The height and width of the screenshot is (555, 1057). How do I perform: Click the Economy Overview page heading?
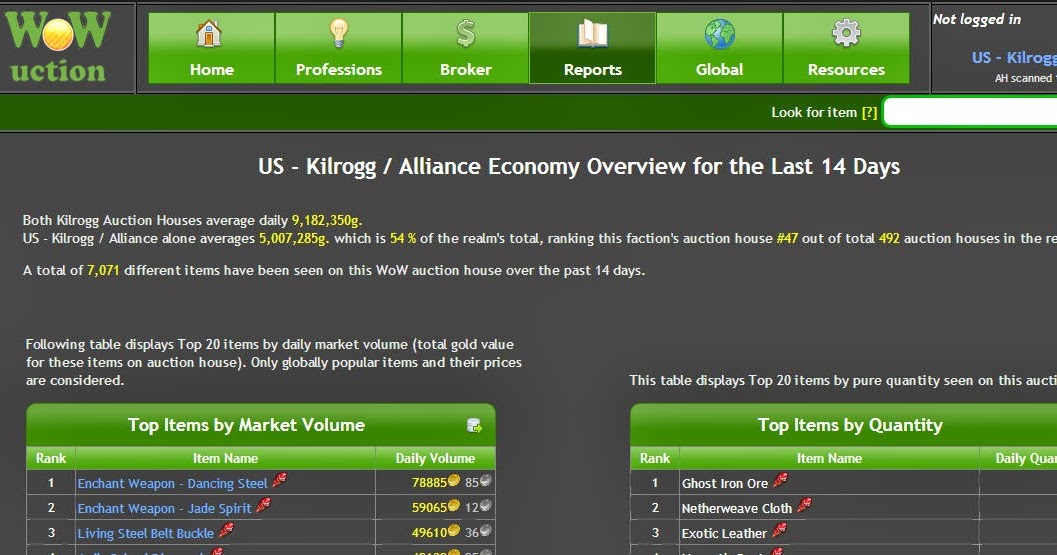[x=579, y=167]
